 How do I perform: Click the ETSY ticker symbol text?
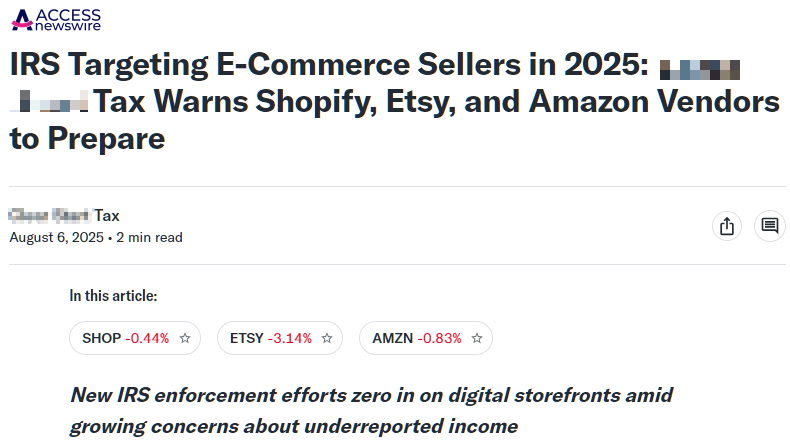pos(246,338)
